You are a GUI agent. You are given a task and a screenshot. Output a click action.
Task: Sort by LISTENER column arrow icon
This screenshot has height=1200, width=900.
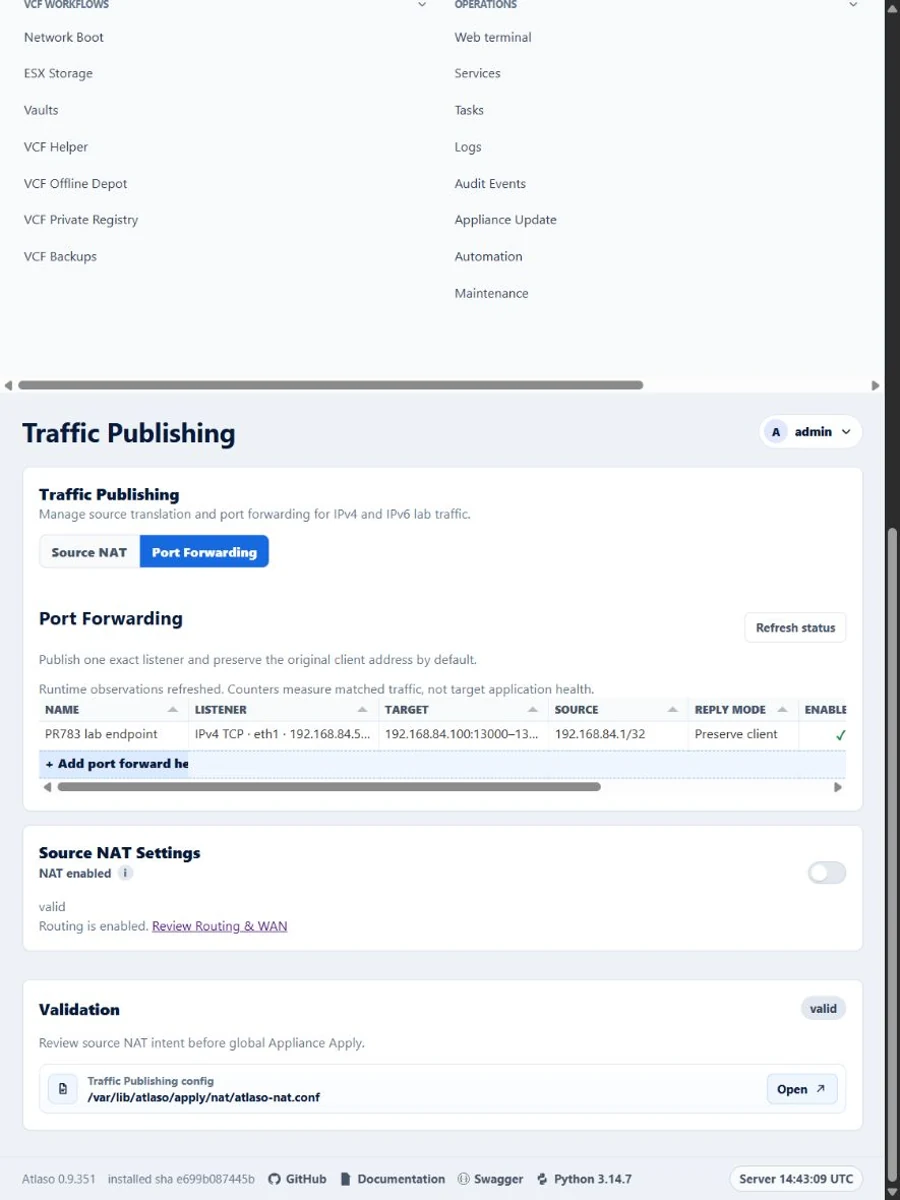tap(362, 710)
